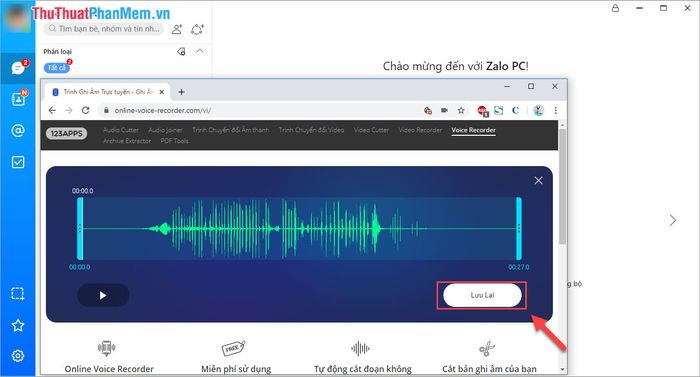Click browser forward arrow
Image resolution: width=700 pixels, height=377 pixels.
(68, 110)
